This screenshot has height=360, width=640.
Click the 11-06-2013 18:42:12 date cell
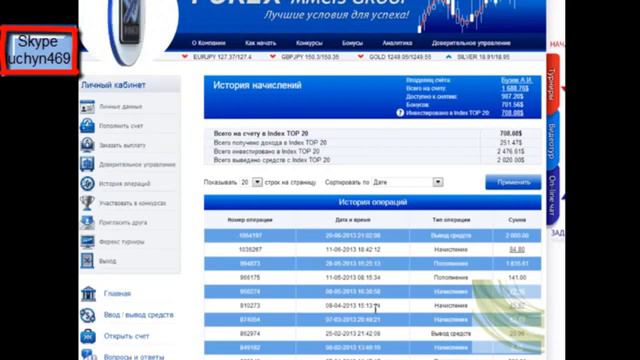(353, 249)
